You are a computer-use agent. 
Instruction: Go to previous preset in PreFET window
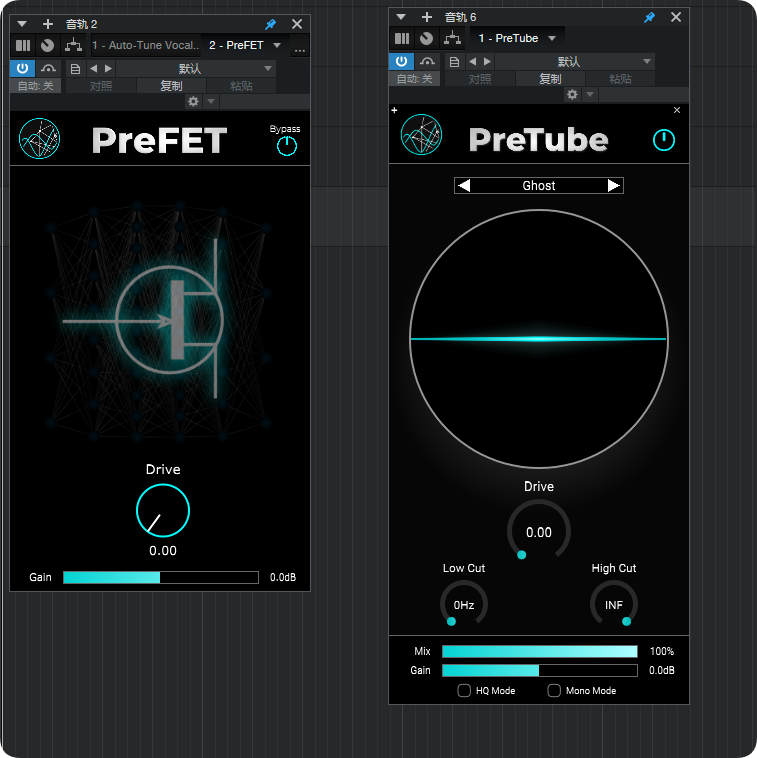pyautogui.click(x=94, y=69)
